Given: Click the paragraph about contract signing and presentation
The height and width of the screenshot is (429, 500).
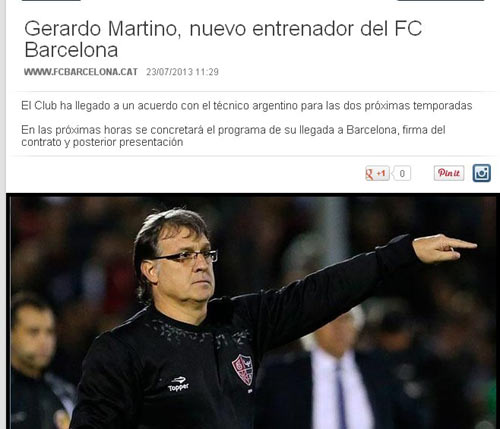Looking at the screenshot, I should click(x=233, y=136).
